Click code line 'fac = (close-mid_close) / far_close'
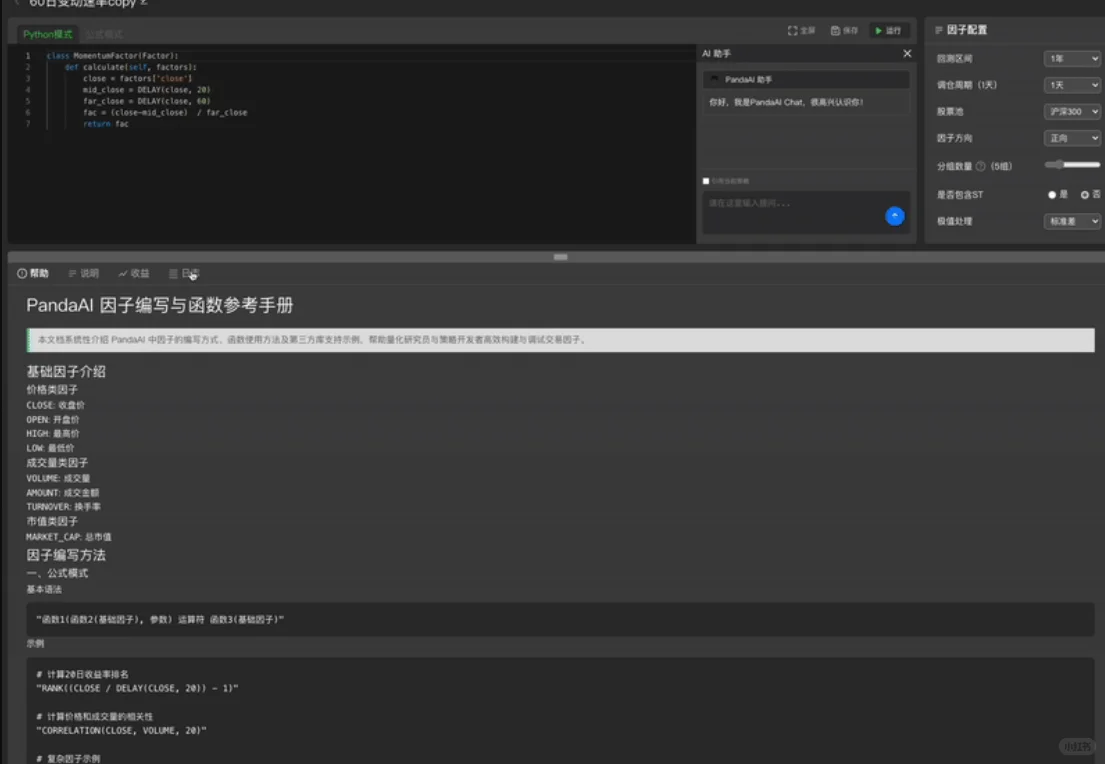The height and width of the screenshot is (764, 1105). 165,112
